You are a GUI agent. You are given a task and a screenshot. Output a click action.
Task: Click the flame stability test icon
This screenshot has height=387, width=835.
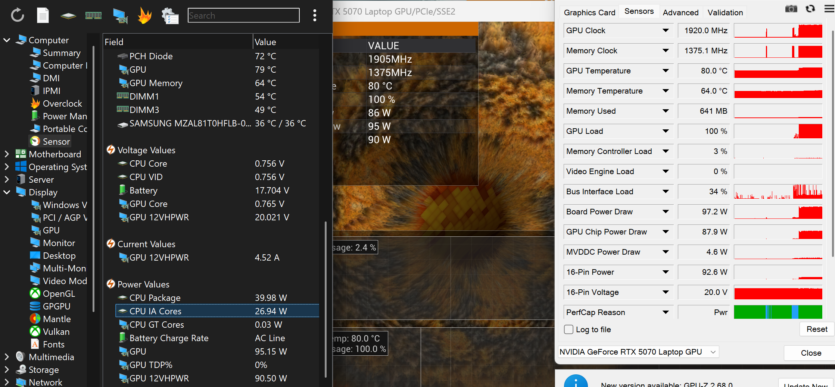tap(144, 15)
